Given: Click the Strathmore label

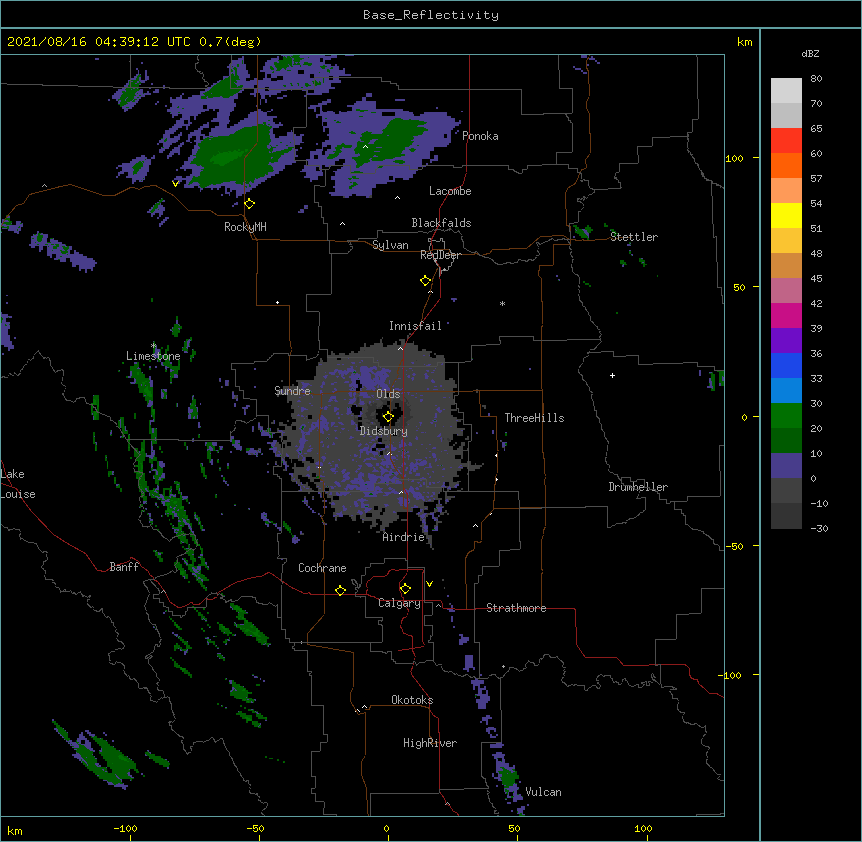Looking at the screenshot, I should tap(516, 608).
